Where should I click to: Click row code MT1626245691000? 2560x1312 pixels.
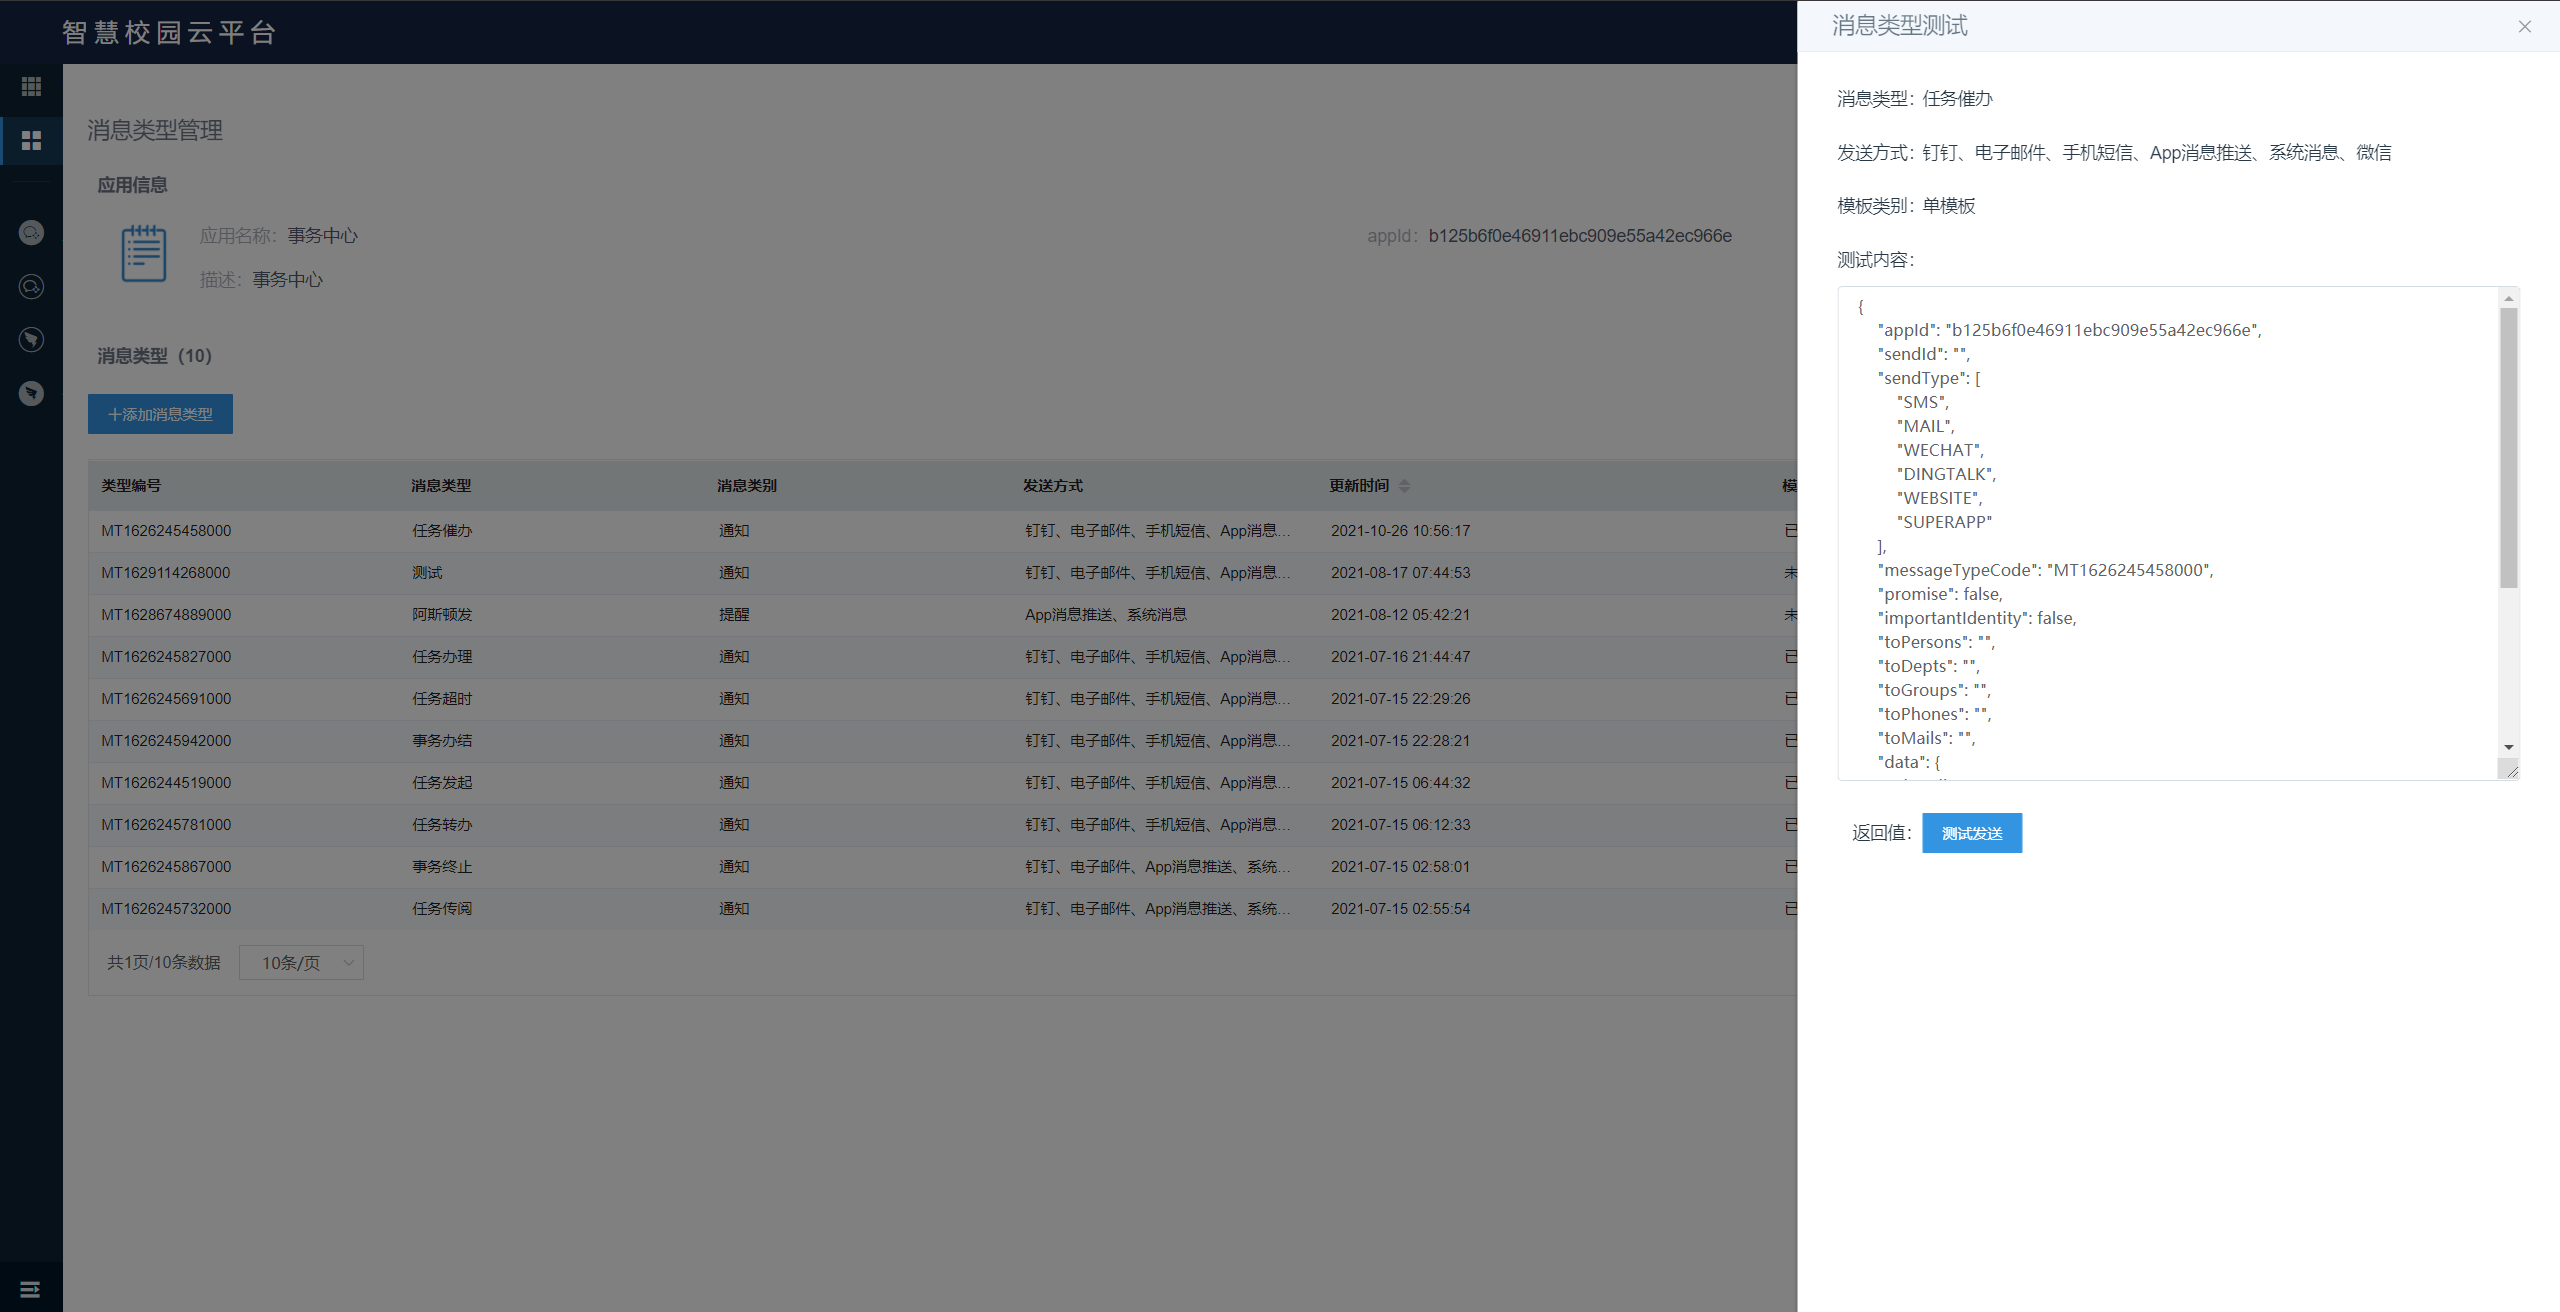click(x=166, y=699)
